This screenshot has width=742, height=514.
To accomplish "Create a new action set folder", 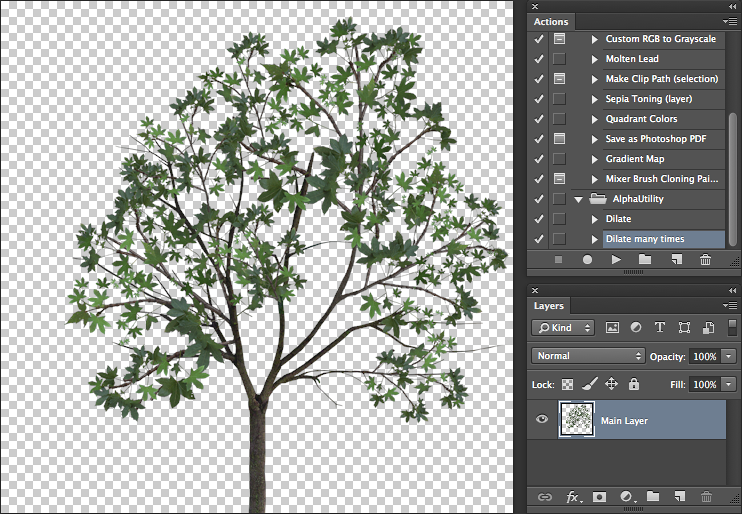I will pyautogui.click(x=645, y=260).
